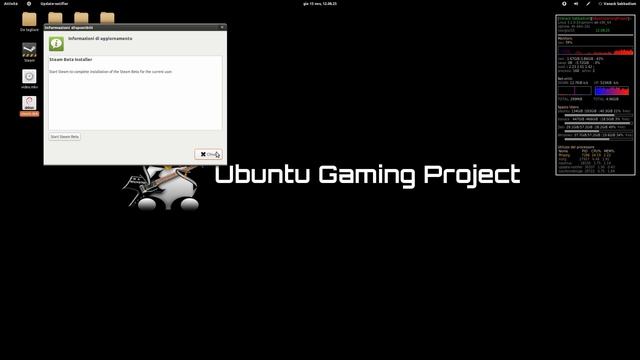Open the accessibility icon in top panel

click(x=564, y=4)
